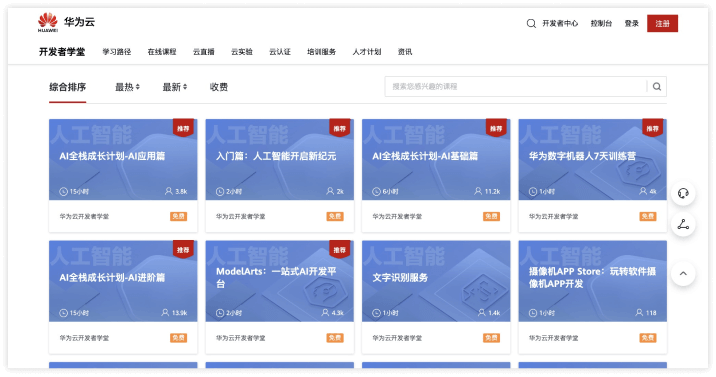Click 华为云开发者学堂 text under AI全栈成长计划-AI基础篇 card
Image resolution: width=716 pixels, height=377 pixels.
click(397, 217)
